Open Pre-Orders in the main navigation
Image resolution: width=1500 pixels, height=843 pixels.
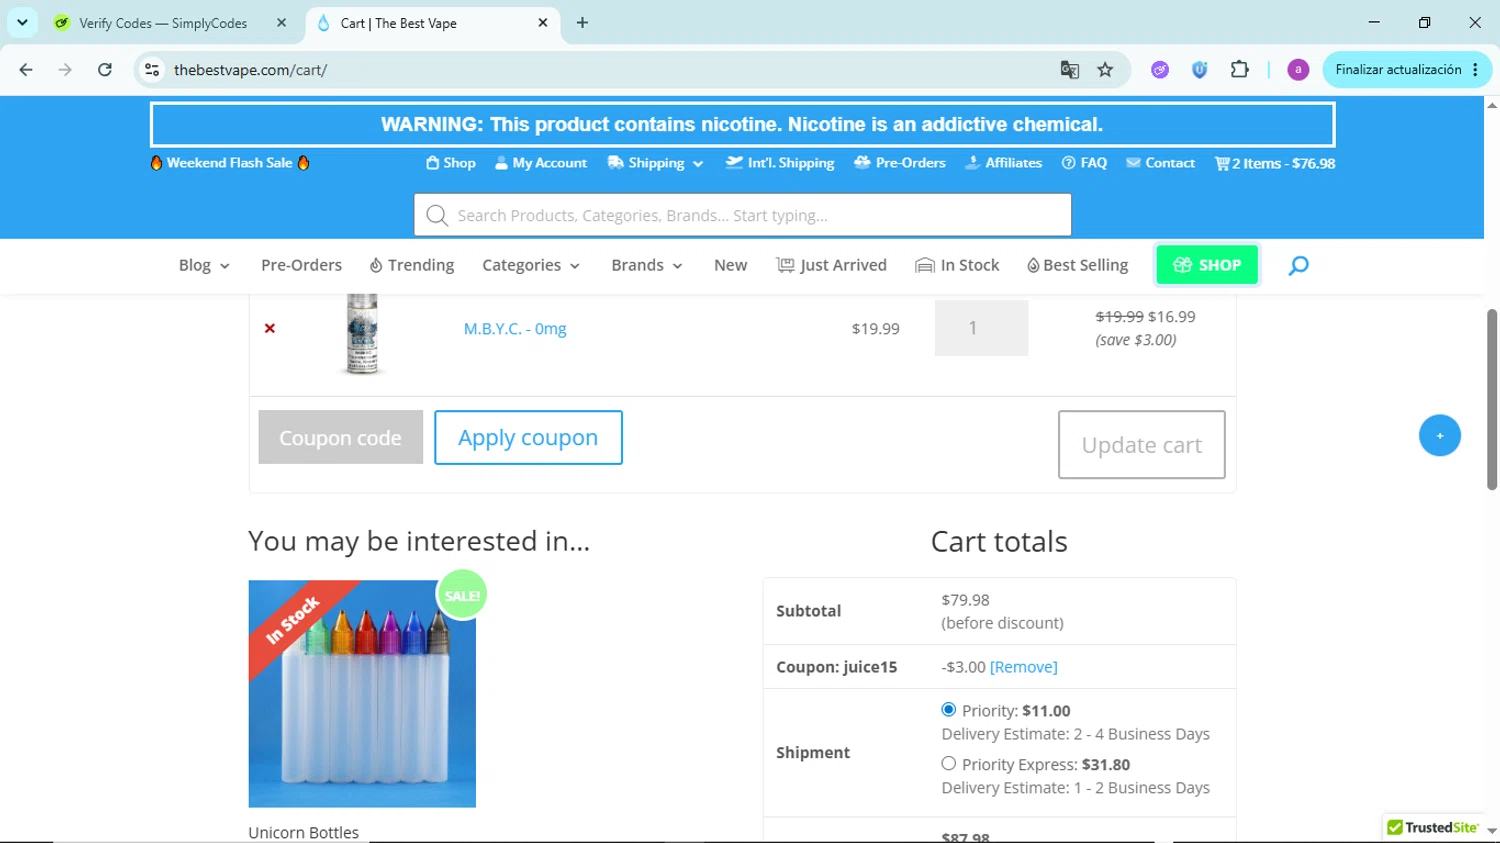click(x=301, y=265)
